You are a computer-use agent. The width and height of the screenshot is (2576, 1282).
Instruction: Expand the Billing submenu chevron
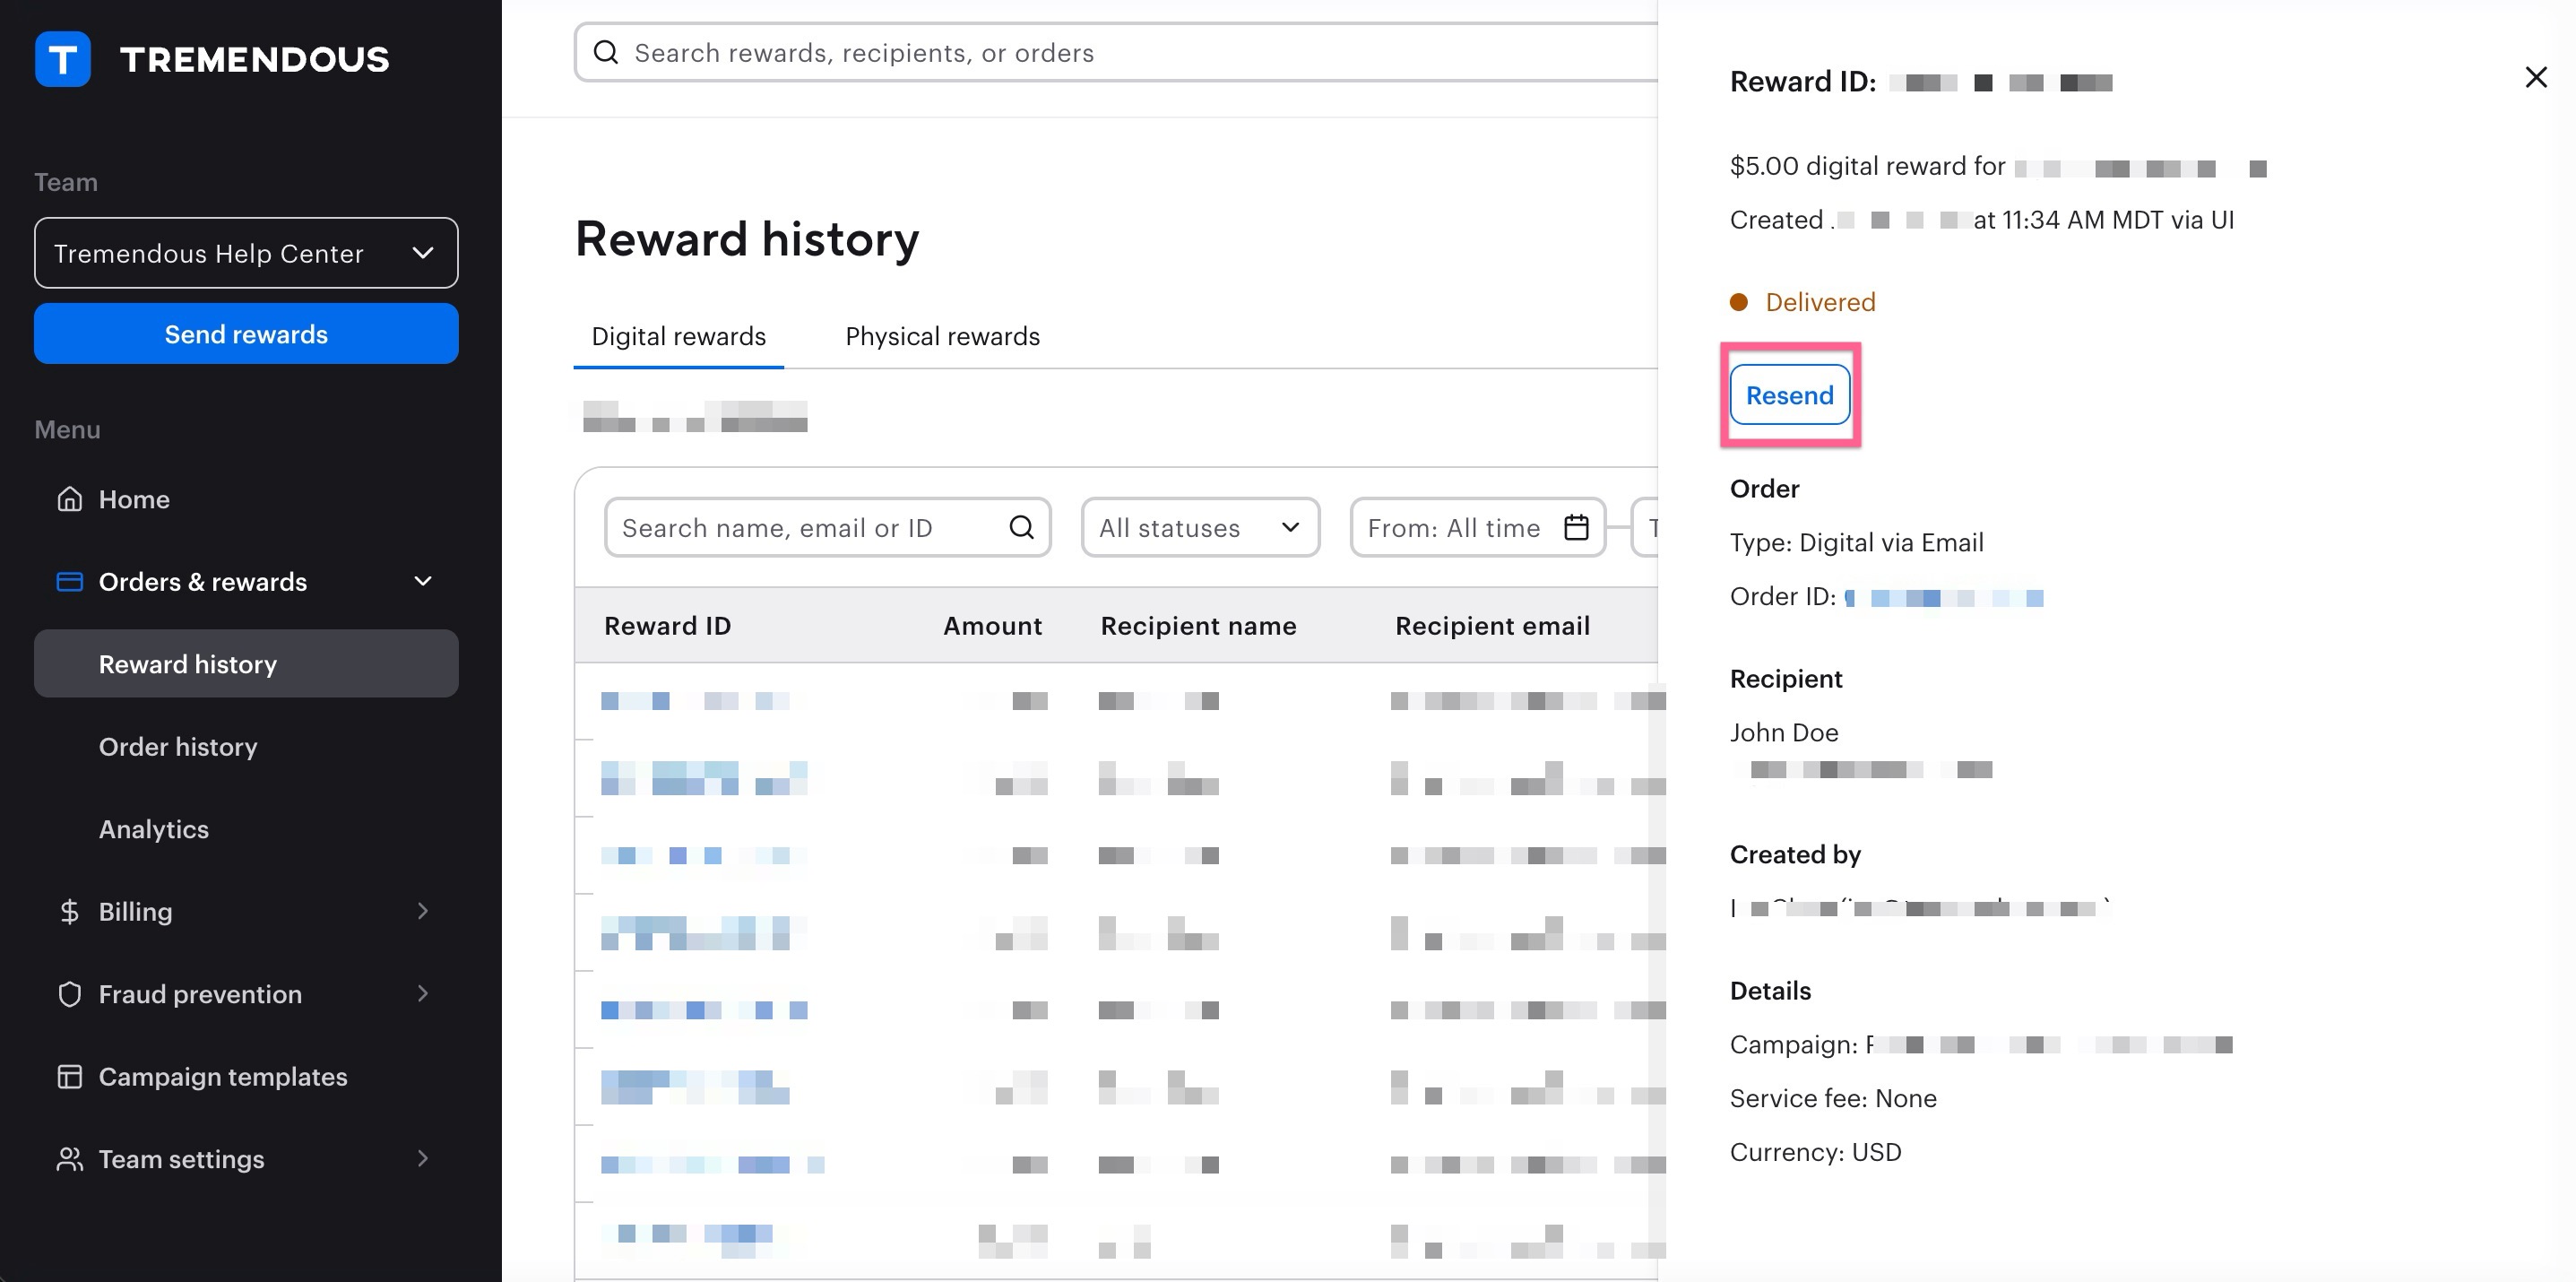coord(423,911)
